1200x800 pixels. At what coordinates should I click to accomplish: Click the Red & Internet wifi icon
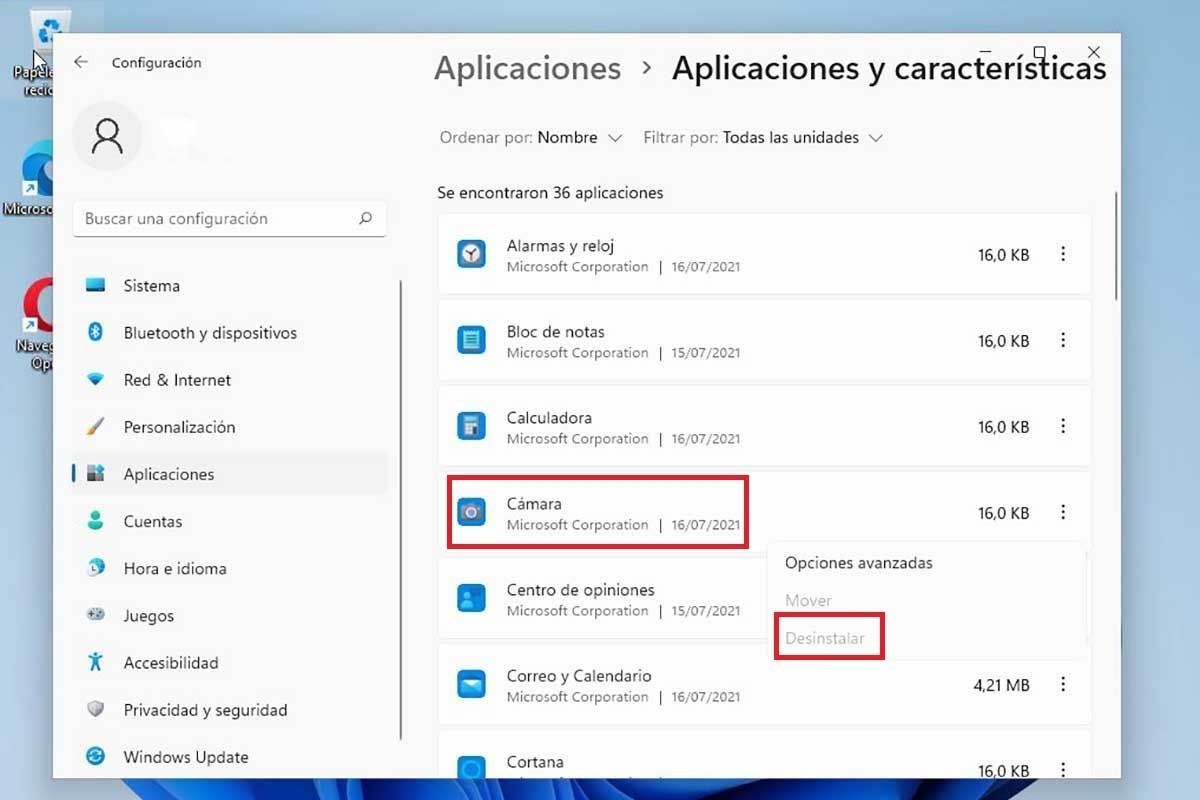point(96,380)
